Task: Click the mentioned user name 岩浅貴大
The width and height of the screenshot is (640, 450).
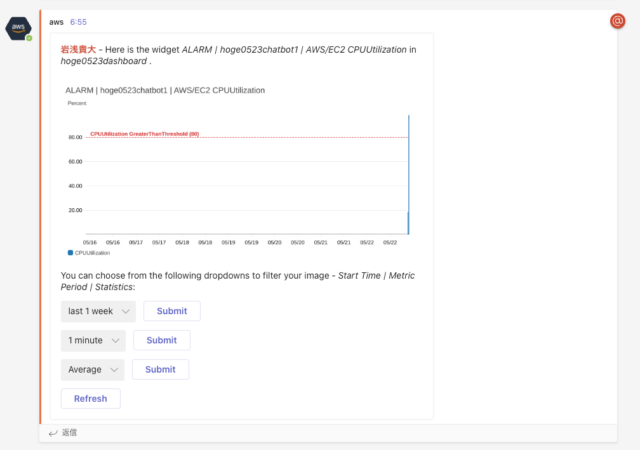Action: point(78,49)
